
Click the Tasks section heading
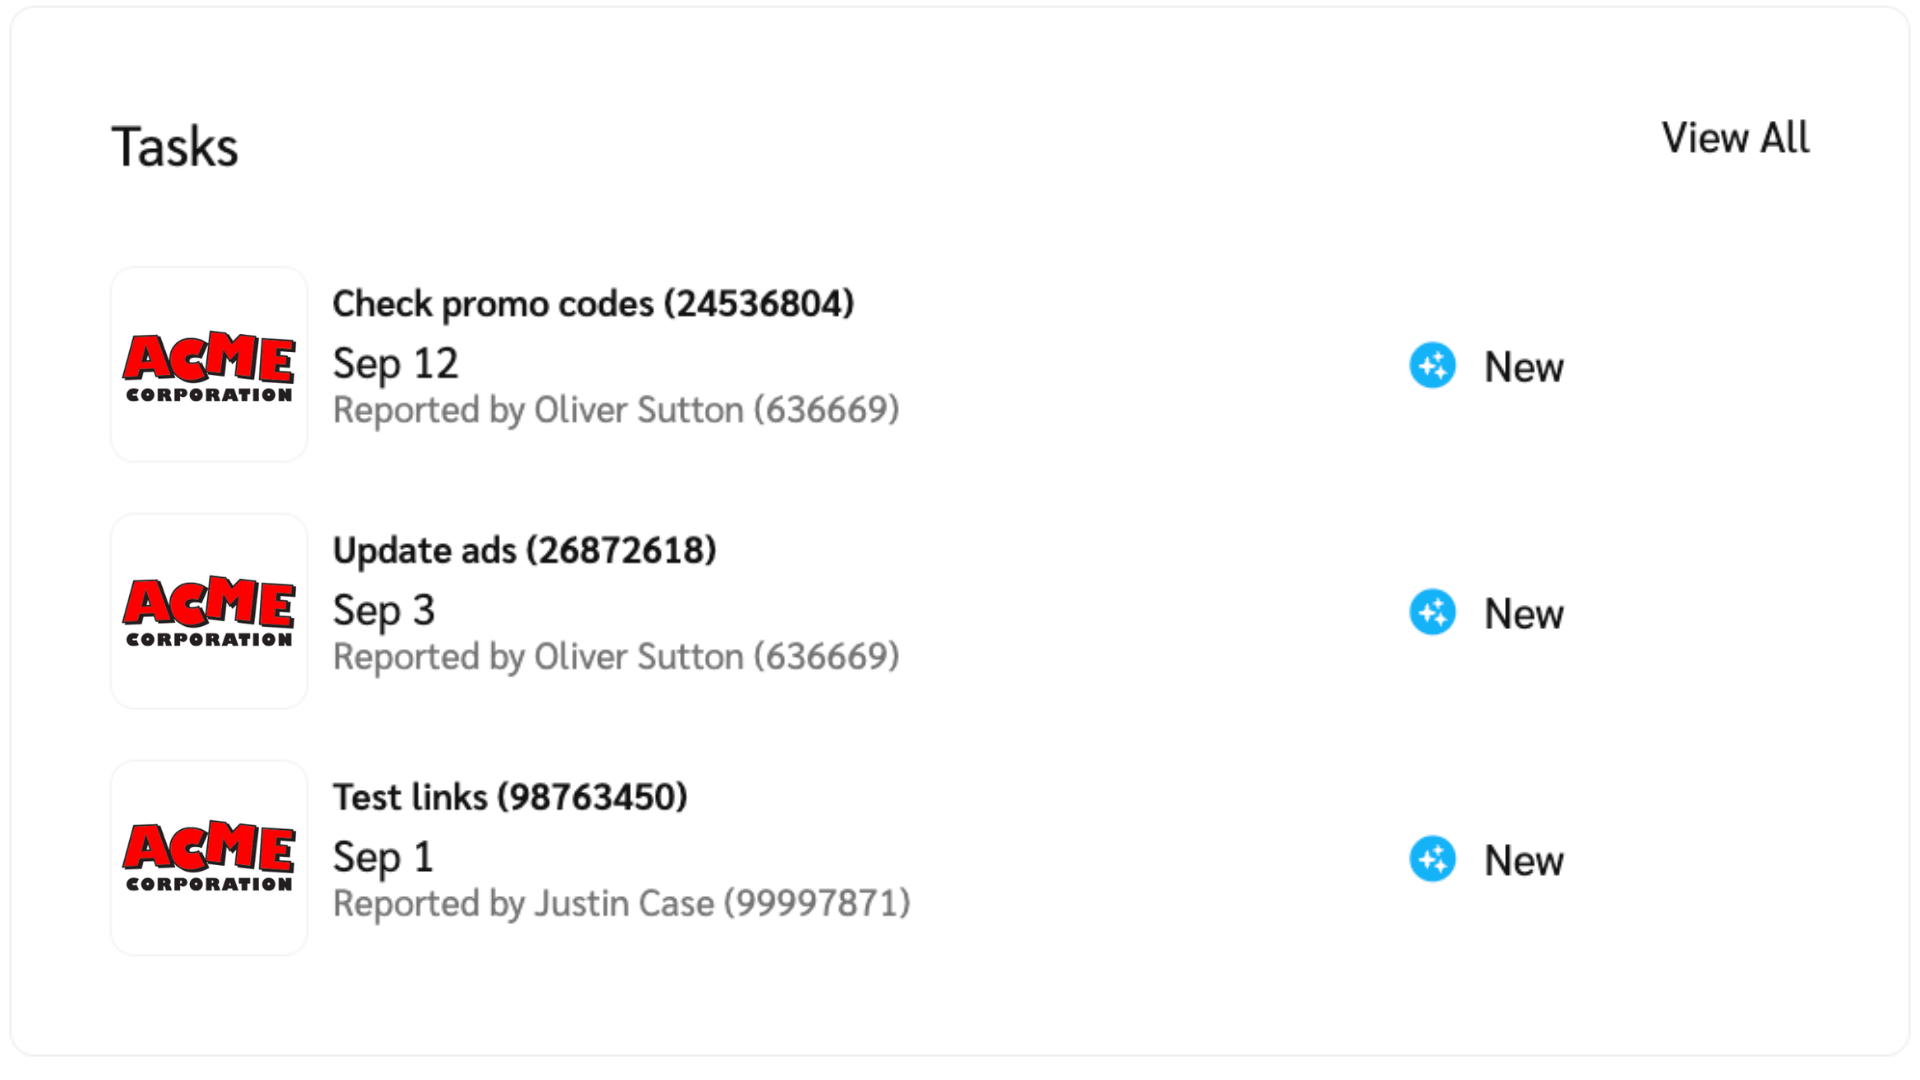(175, 147)
